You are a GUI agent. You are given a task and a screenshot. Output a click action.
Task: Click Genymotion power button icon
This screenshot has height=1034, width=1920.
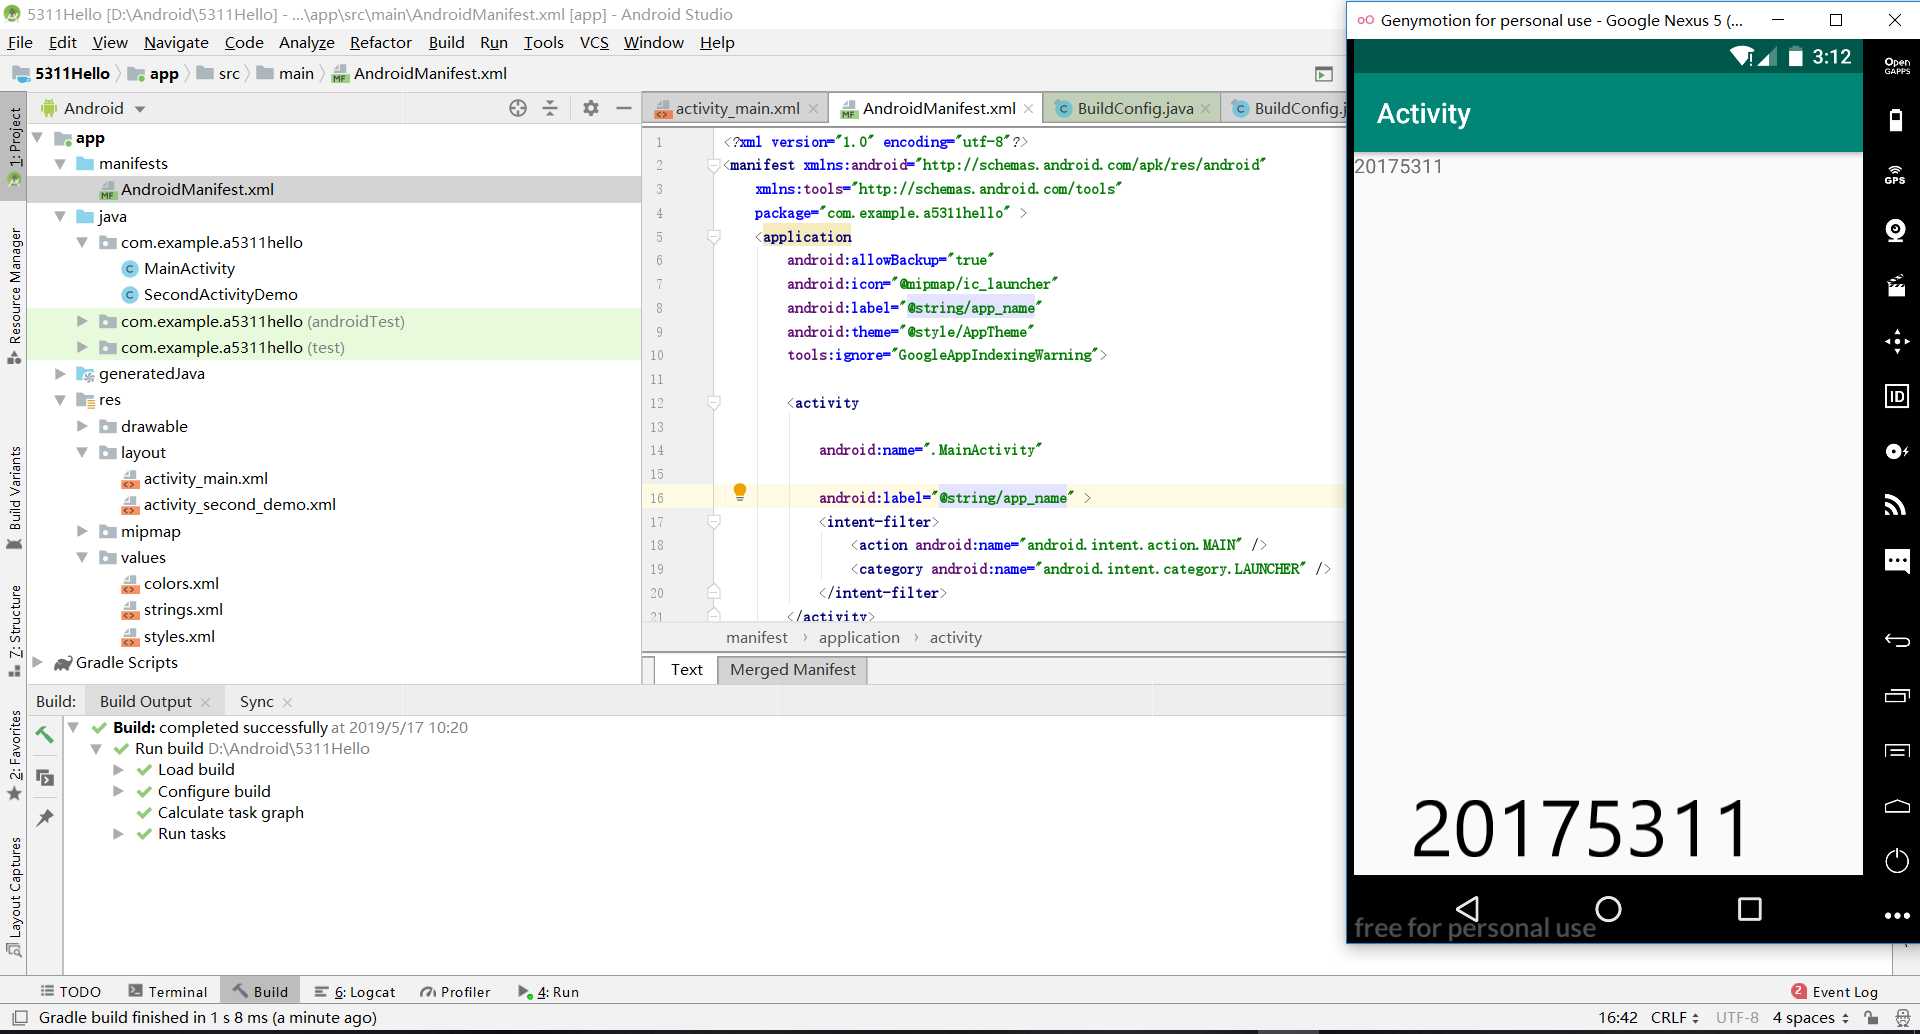point(1896,861)
